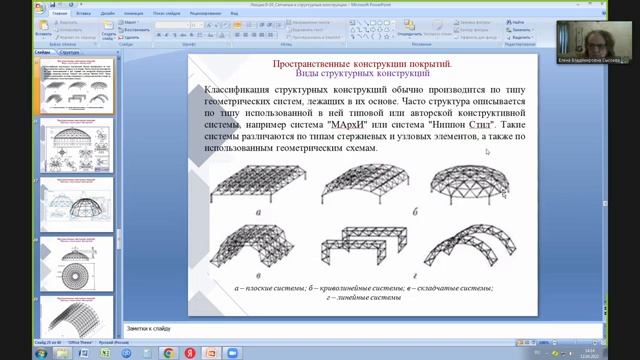Click the columns layout icon
The height and width of the screenshot is (360, 640).
click(x=270, y=36)
